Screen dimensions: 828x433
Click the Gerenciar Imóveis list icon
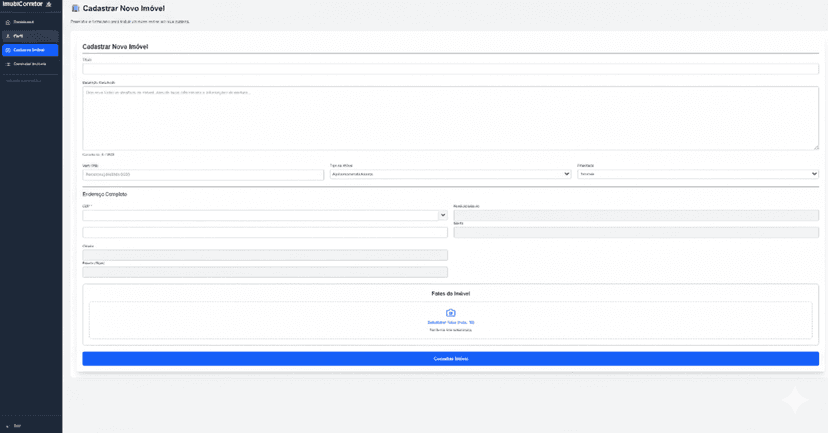tap(8, 64)
